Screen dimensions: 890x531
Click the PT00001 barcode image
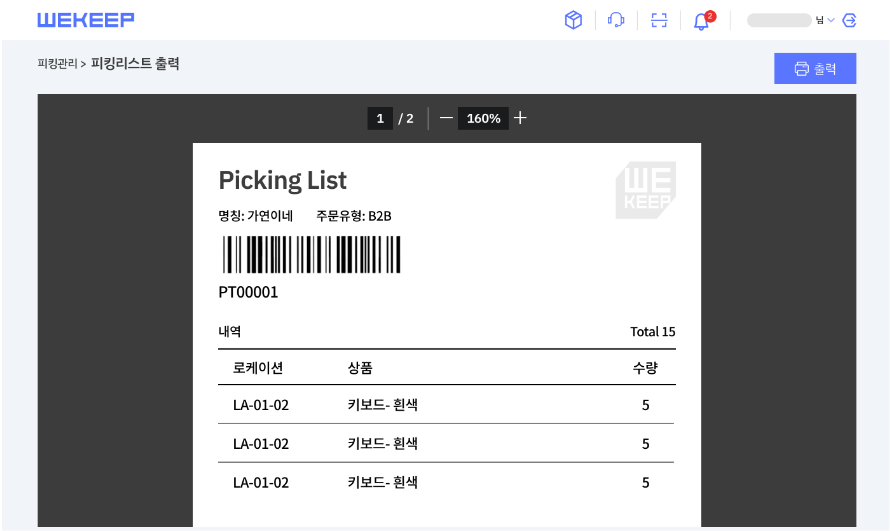click(312, 255)
